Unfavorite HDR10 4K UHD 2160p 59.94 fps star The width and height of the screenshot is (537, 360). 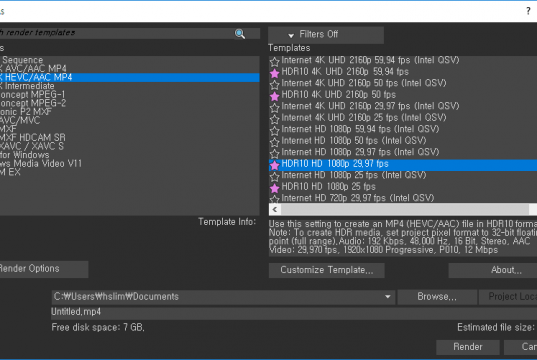pyautogui.click(x=274, y=73)
